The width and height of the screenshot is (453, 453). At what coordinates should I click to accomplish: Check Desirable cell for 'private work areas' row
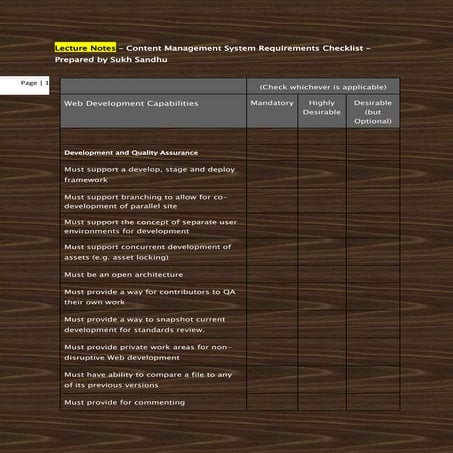click(373, 352)
